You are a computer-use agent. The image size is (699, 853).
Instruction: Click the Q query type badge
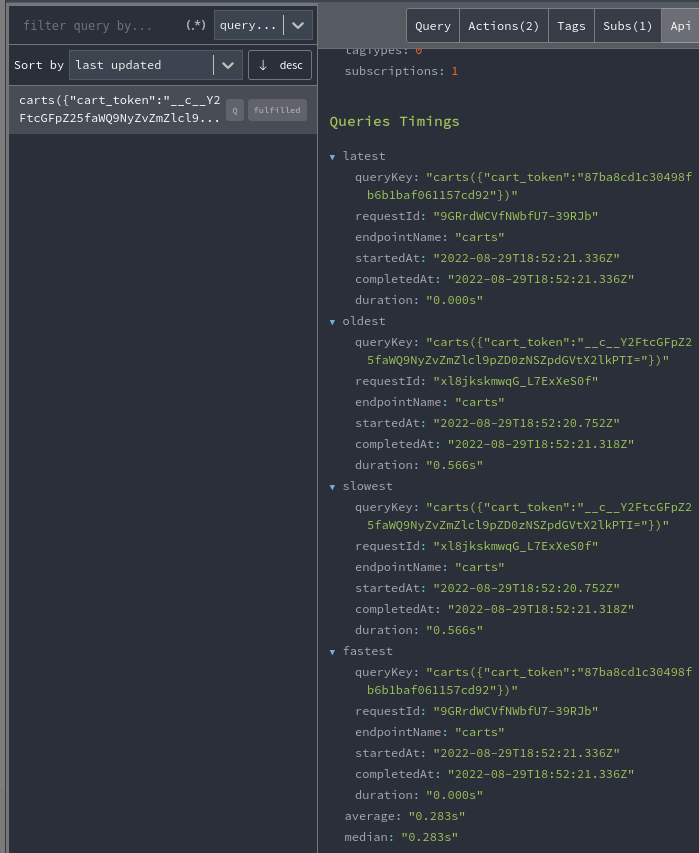pos(235,110)
